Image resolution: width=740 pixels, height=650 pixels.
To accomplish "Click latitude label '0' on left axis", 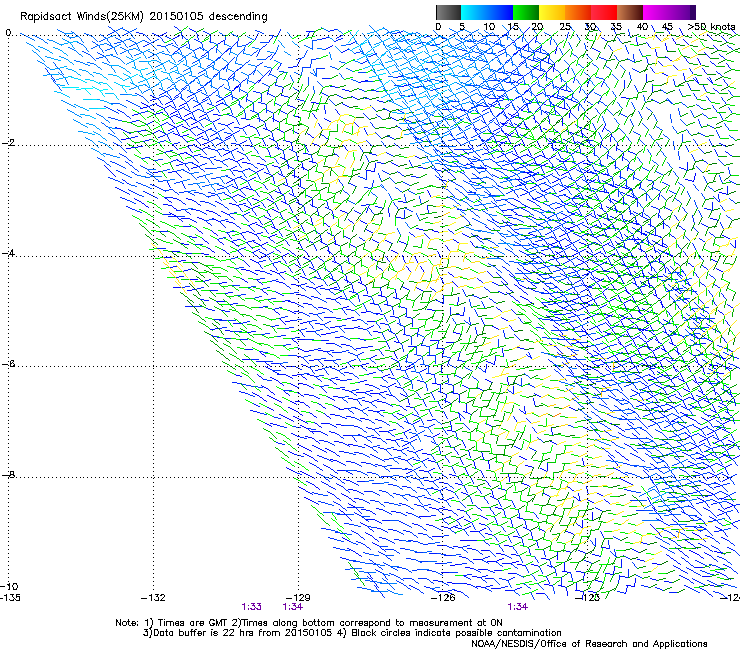I will [8, 33].
